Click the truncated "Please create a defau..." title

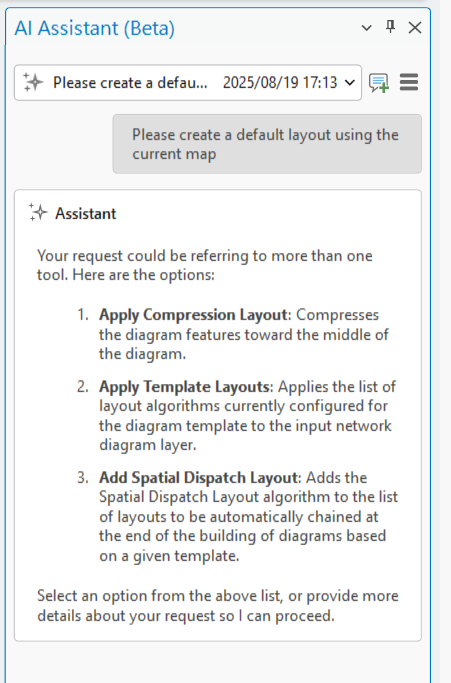pyautogui.click(x=130, y=82)
